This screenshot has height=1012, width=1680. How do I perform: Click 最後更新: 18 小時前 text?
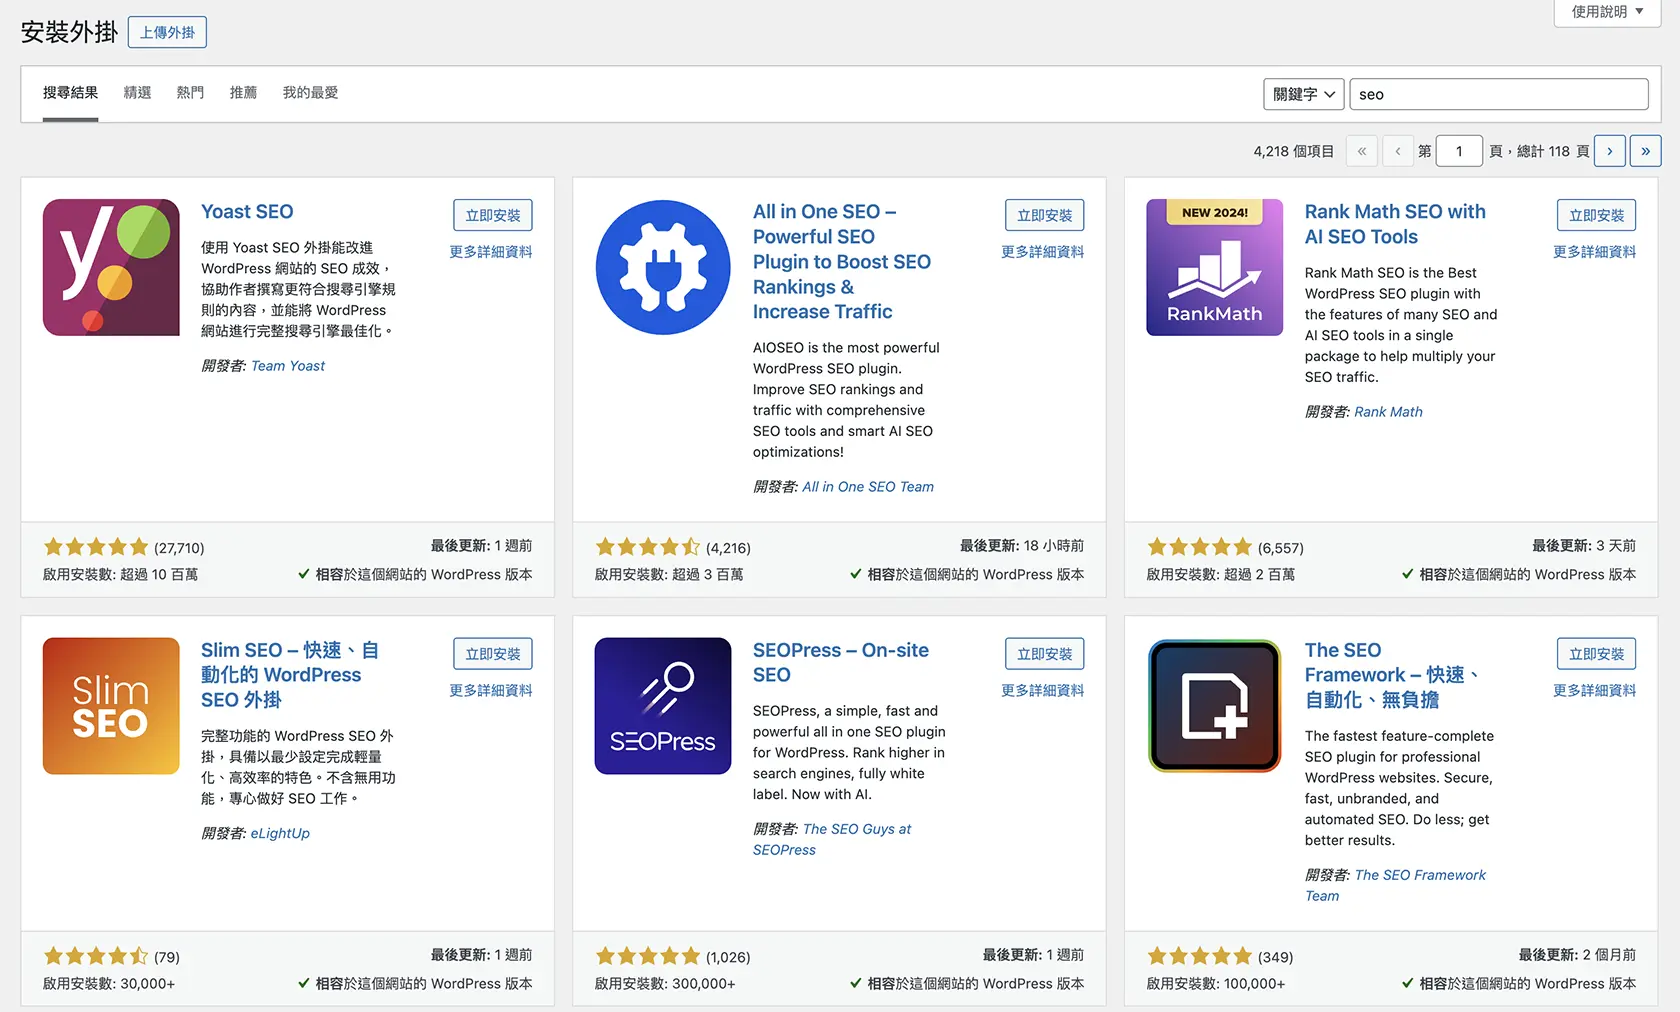tap(1022, 546)
